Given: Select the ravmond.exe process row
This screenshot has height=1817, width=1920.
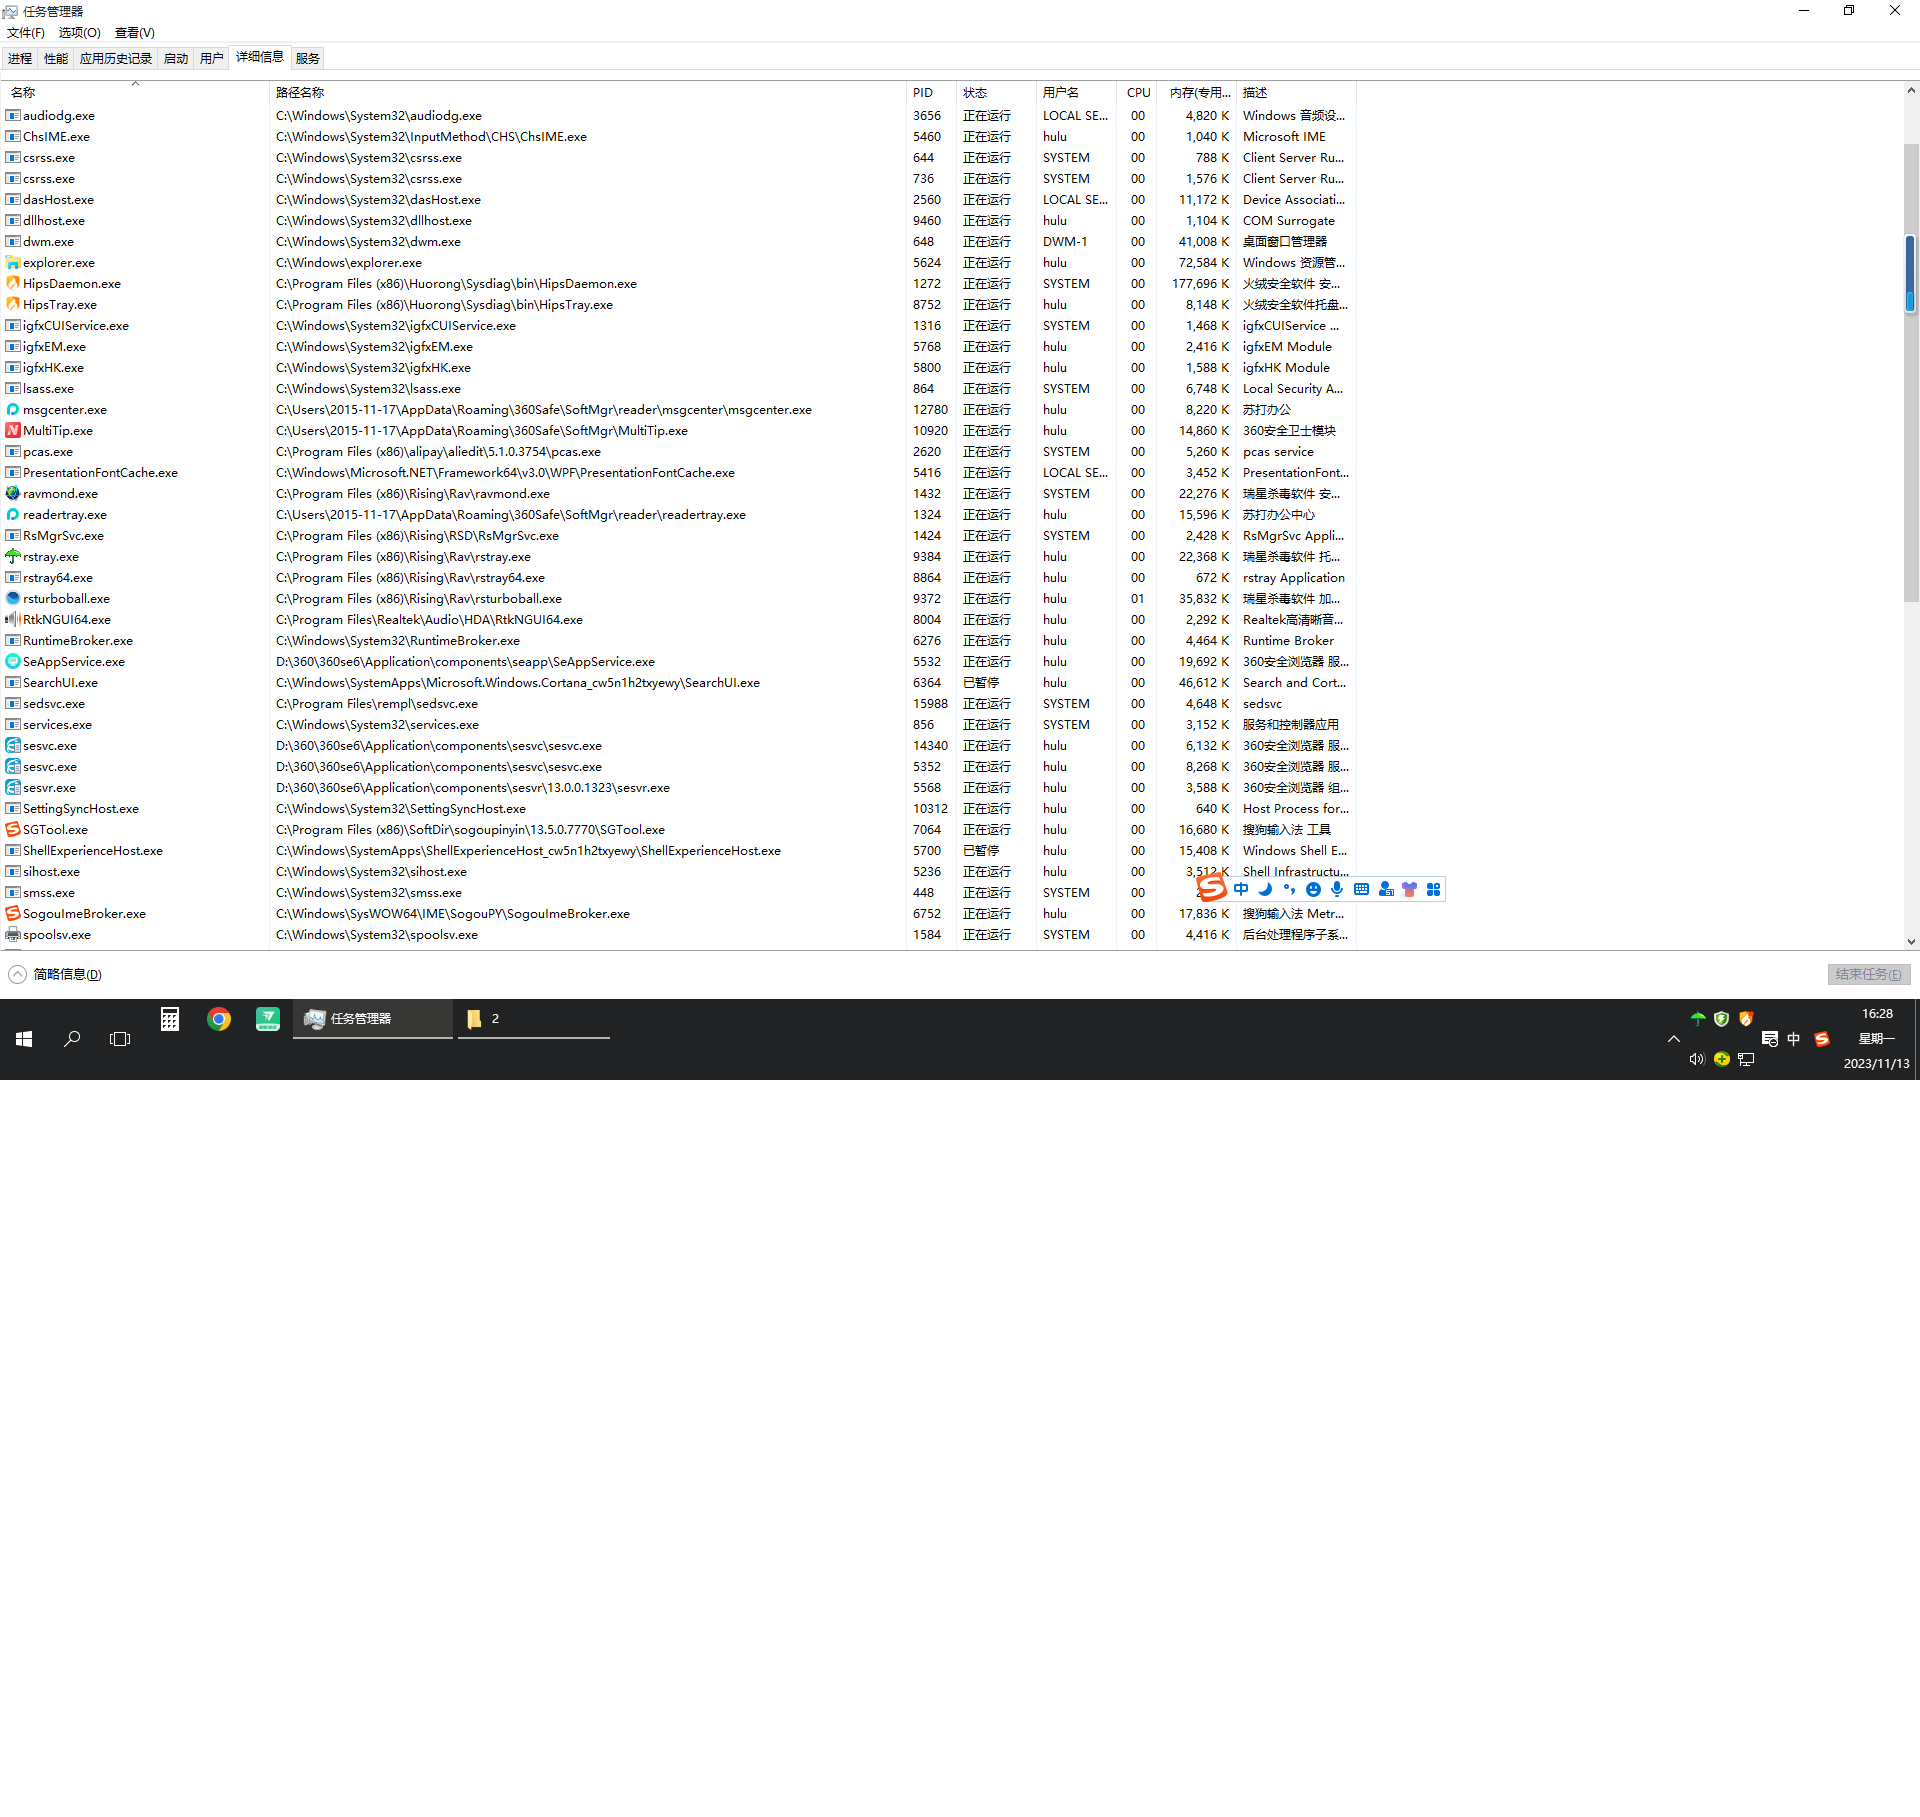Looking at the screenshot, I should [x=679, y=494].
